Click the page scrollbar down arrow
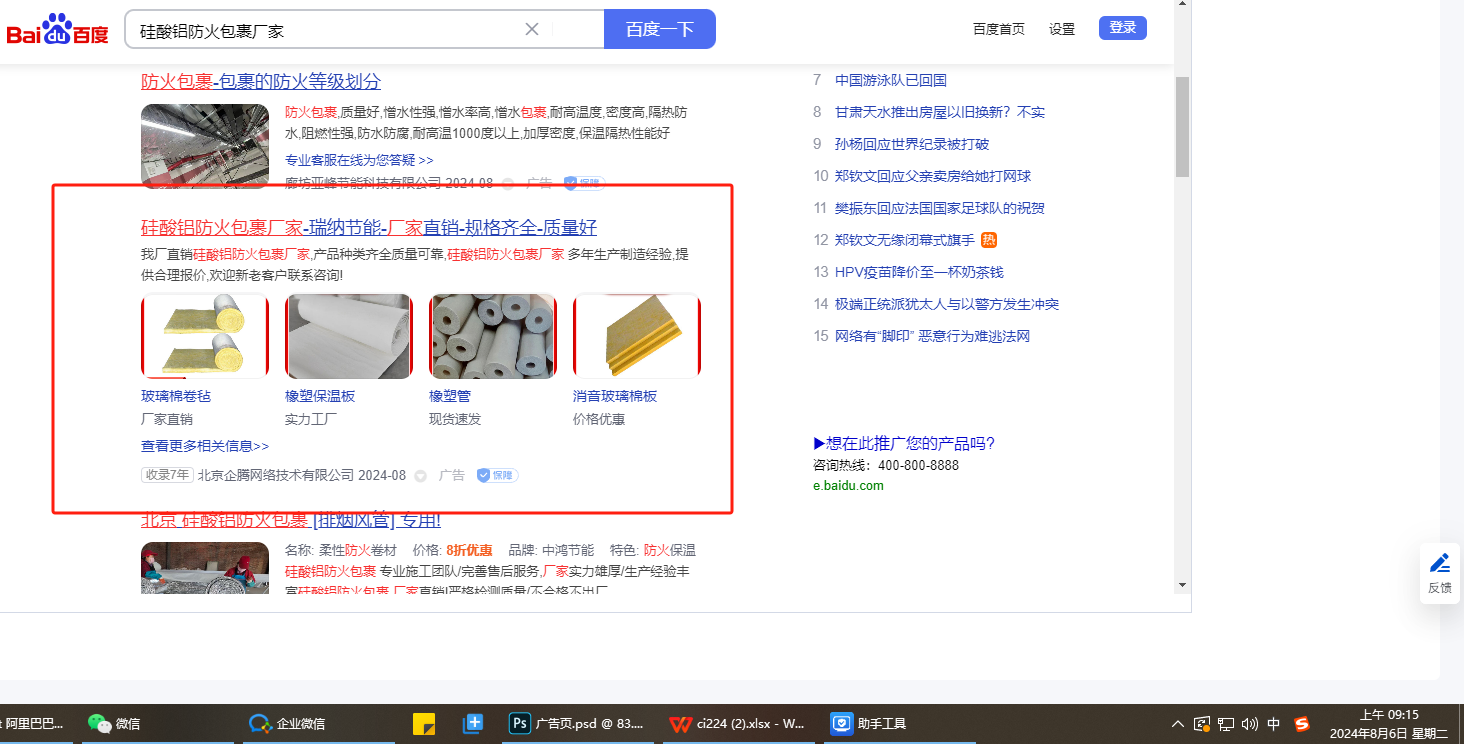The height and width of the screenshot is (744, 1464). pos(1183,585)
